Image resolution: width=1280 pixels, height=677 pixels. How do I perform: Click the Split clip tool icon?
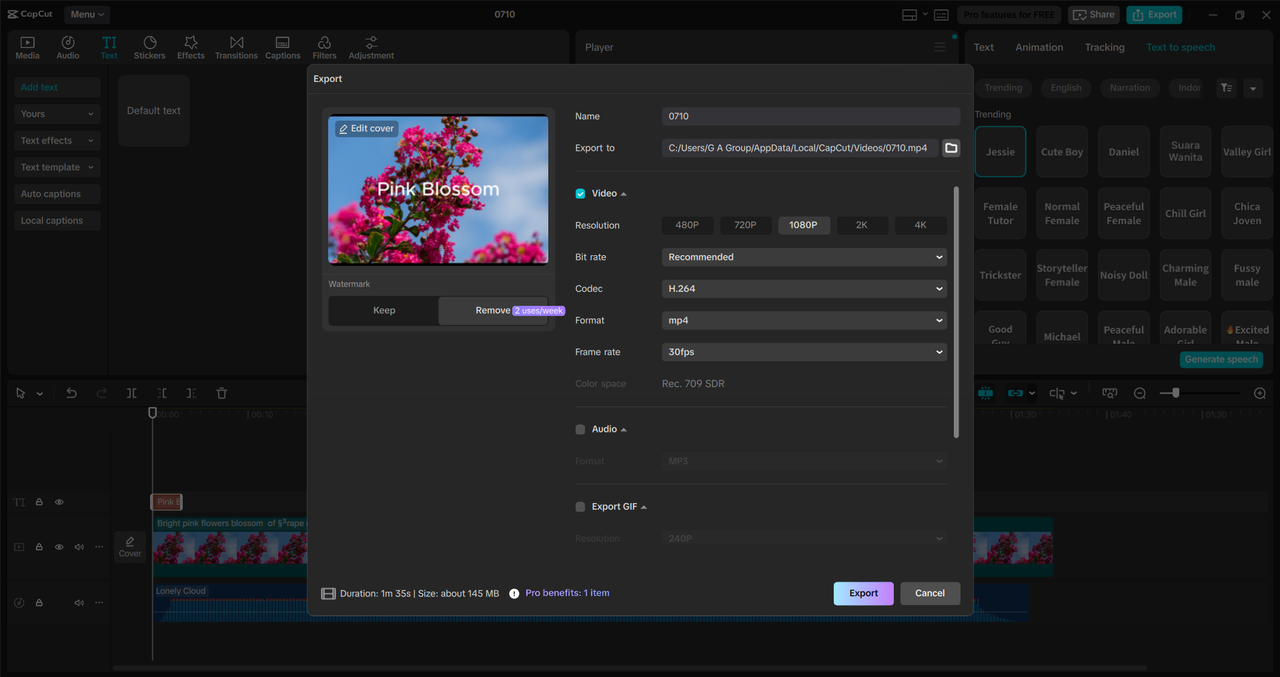pyautogui.click(x=131, y=394)
